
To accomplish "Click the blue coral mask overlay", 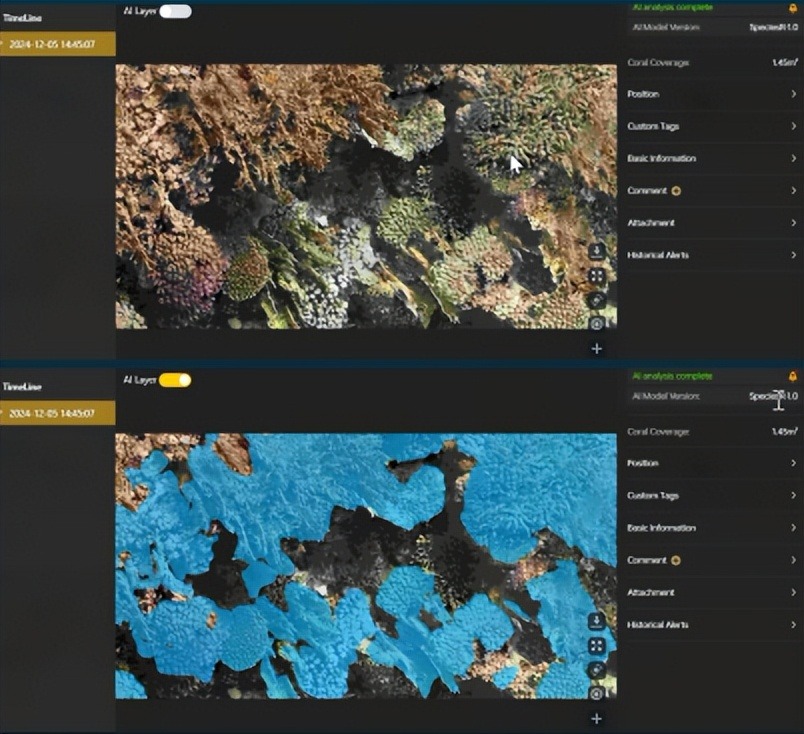I will (300, 480).
